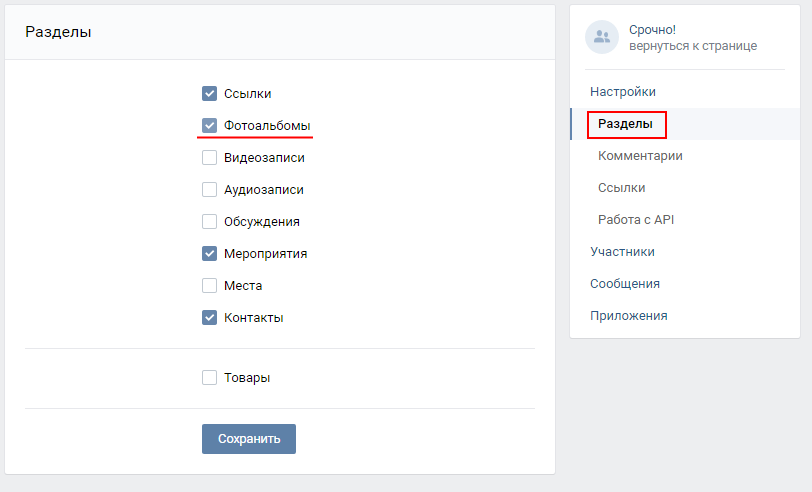
Task: Enable the Видеозаписи checkbox
Action: [x=209, y=158]
